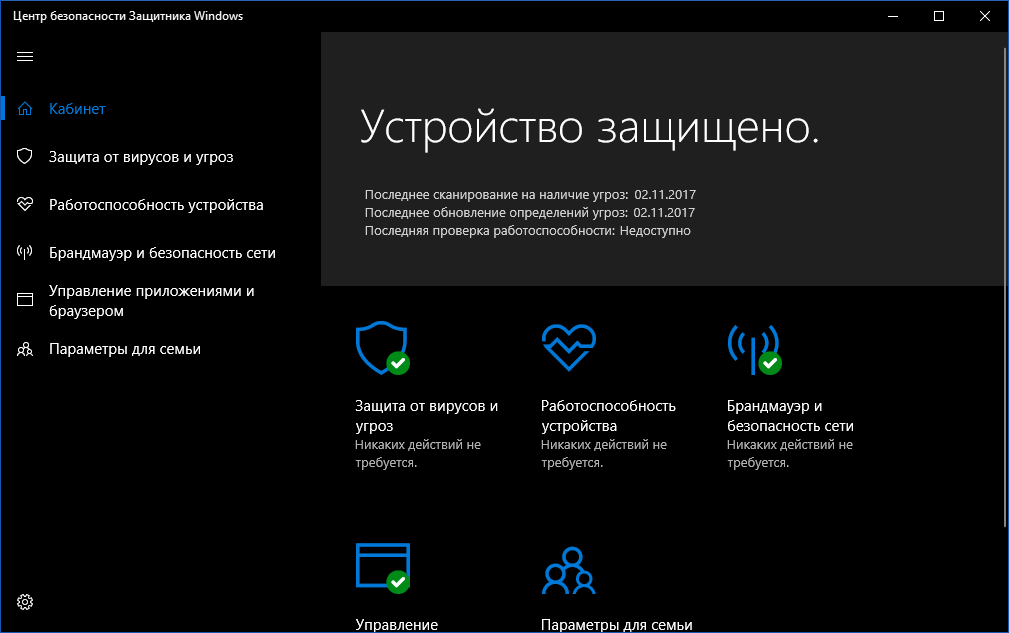
Task: Click the green checkmark badge on the firewall tile
Action: 772,361
